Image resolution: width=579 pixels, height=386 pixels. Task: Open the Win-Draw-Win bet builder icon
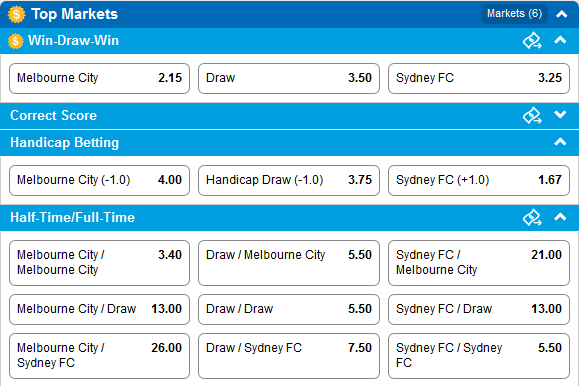click(532, 41)
